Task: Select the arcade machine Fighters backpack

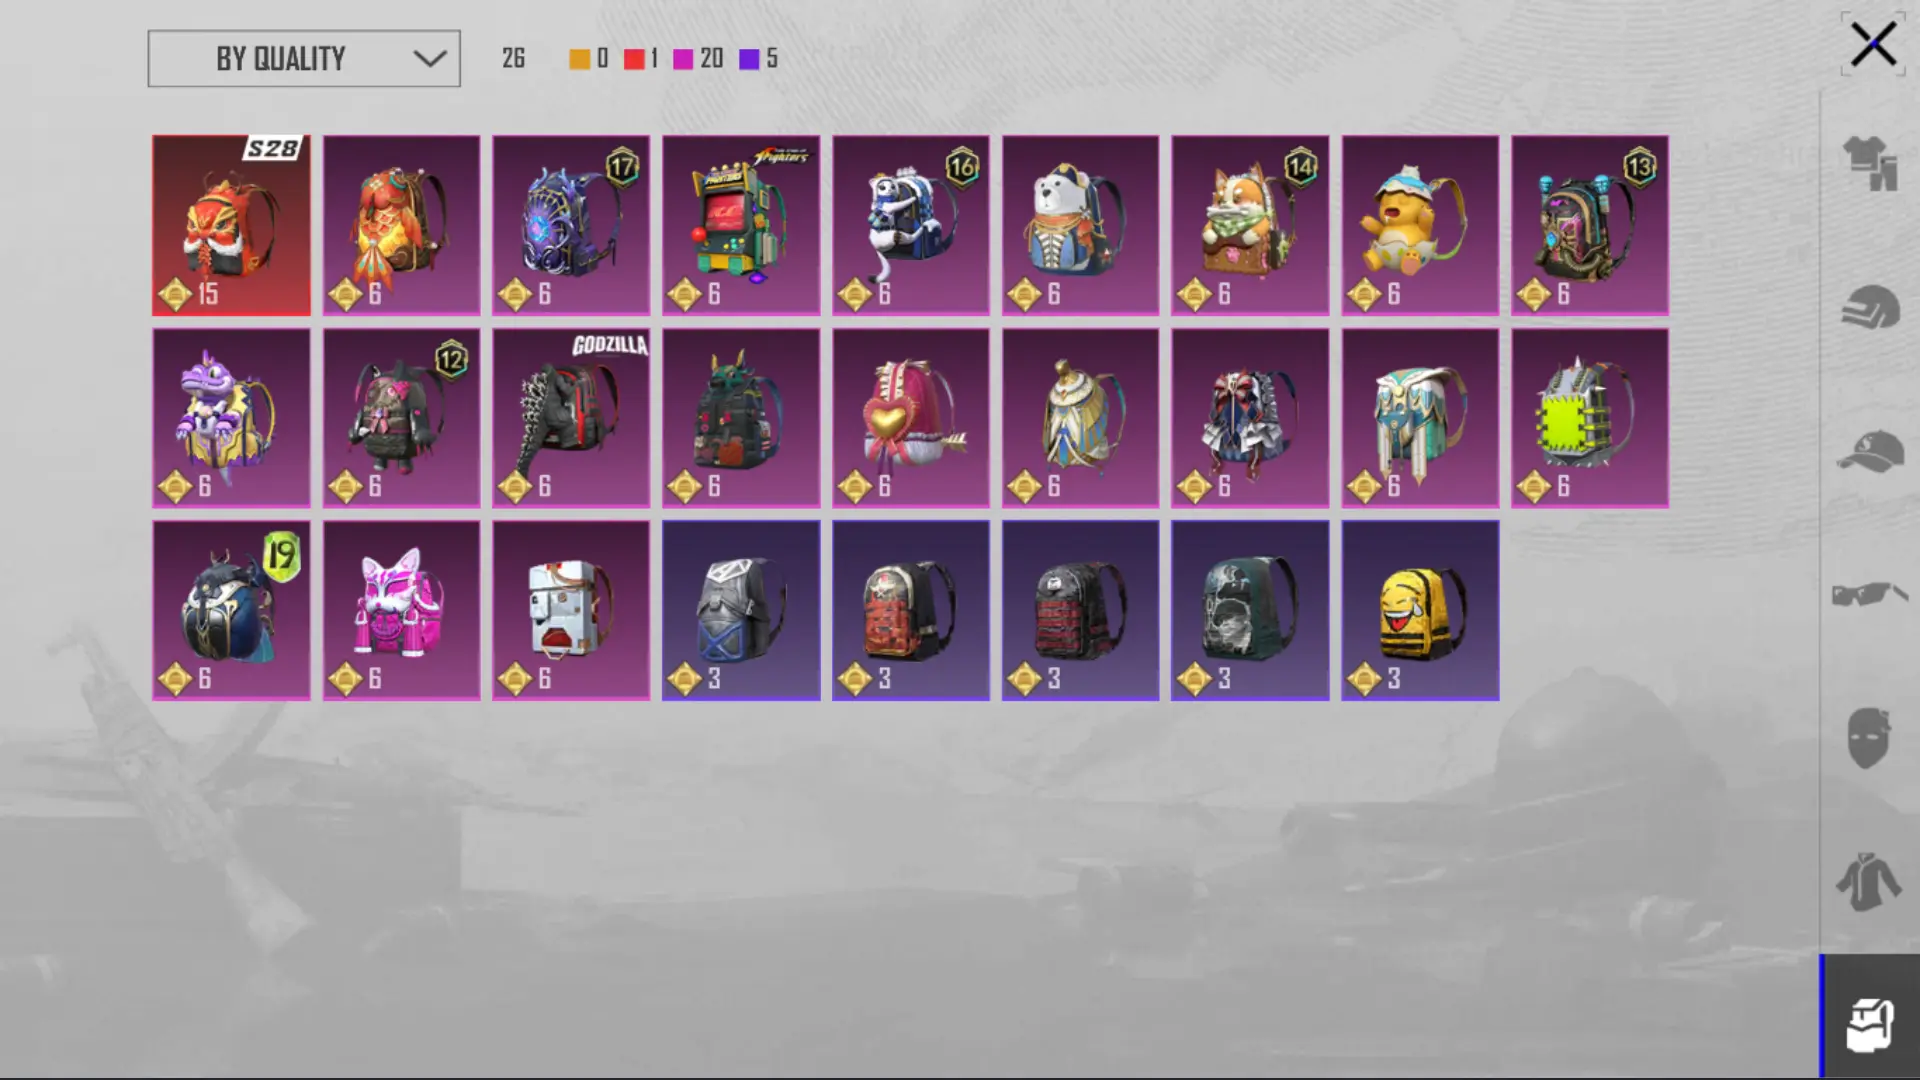Action: tap(741, 226)
